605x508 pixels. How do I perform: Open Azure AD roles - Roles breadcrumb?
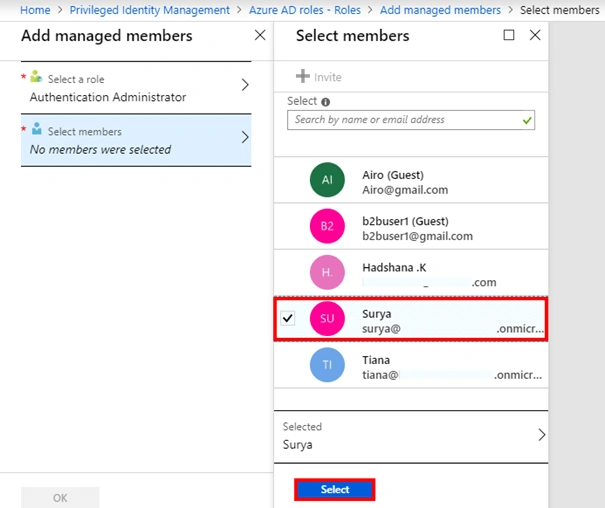[x=304, y=10]
